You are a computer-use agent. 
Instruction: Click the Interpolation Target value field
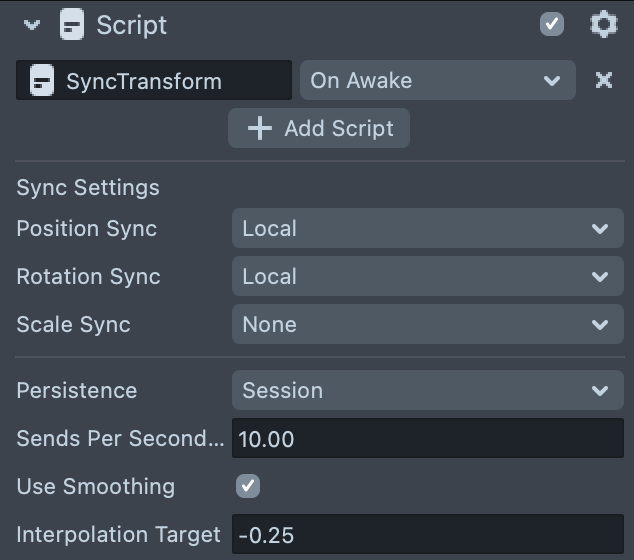point(427,535)
